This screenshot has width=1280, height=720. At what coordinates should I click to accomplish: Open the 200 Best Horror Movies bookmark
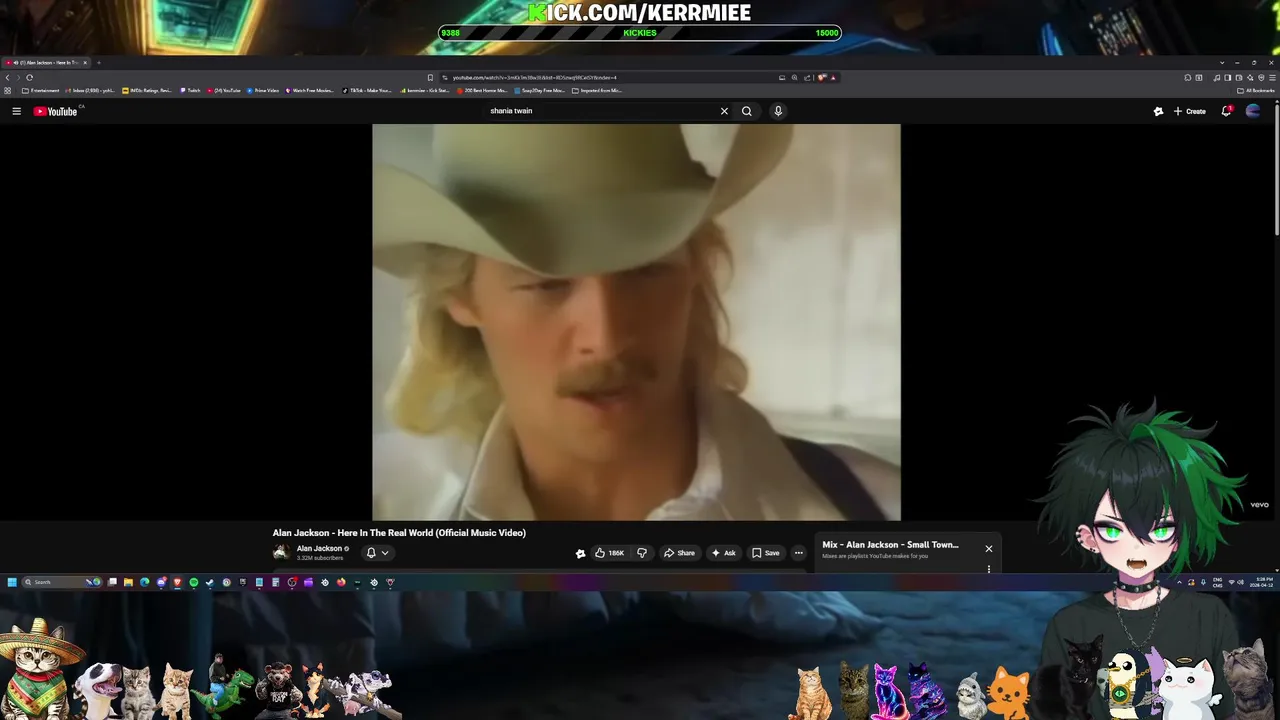[x=483, y=90]
